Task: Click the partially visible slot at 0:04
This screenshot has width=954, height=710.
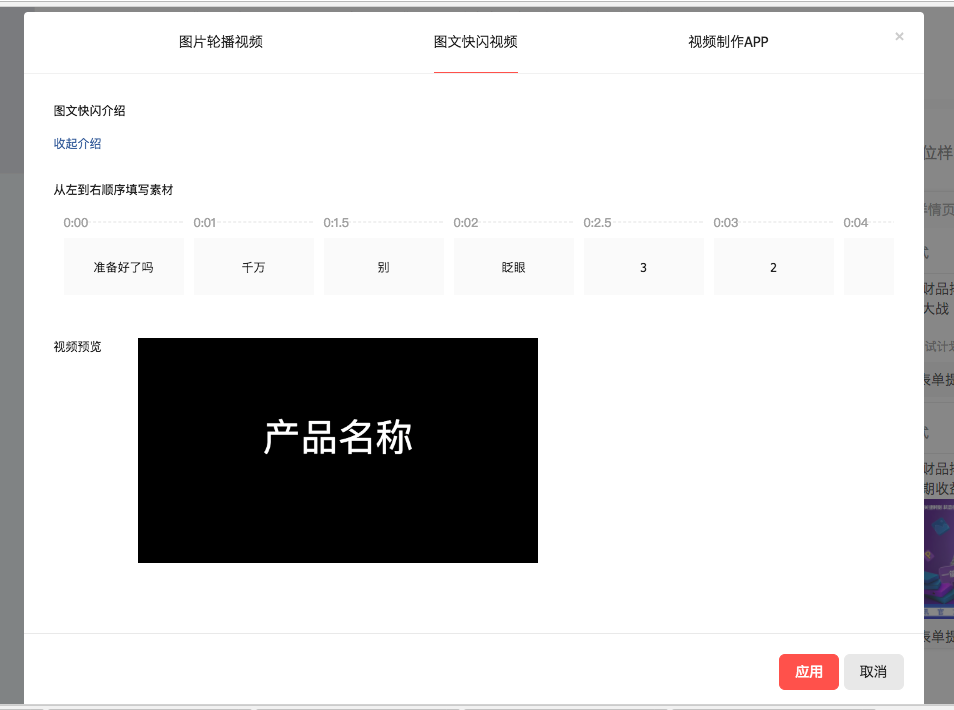Action: click(868, 267)
